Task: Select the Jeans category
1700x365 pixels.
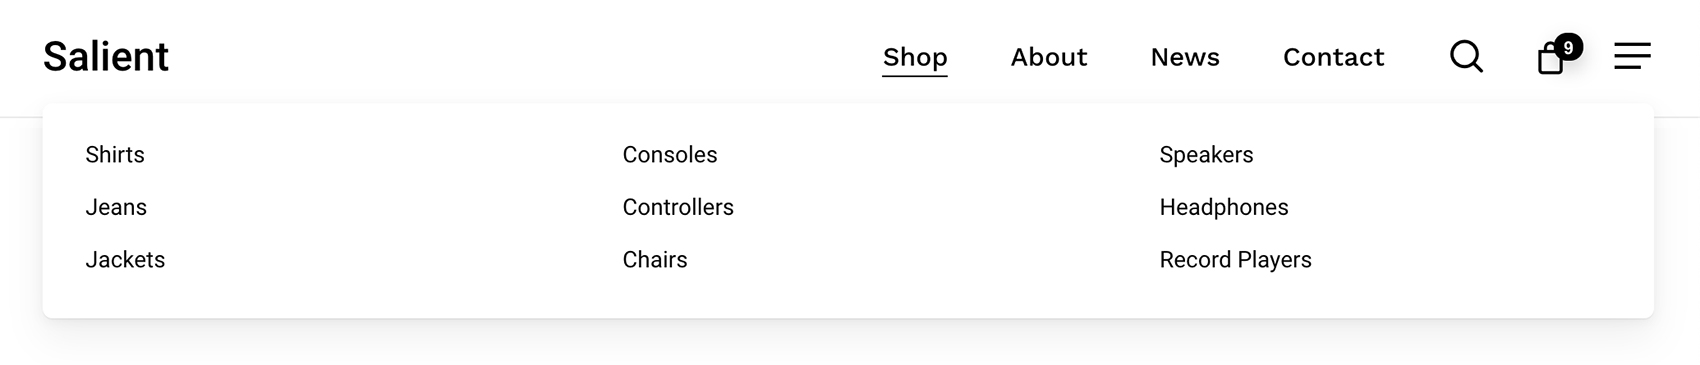Action: tap(116, 207)
